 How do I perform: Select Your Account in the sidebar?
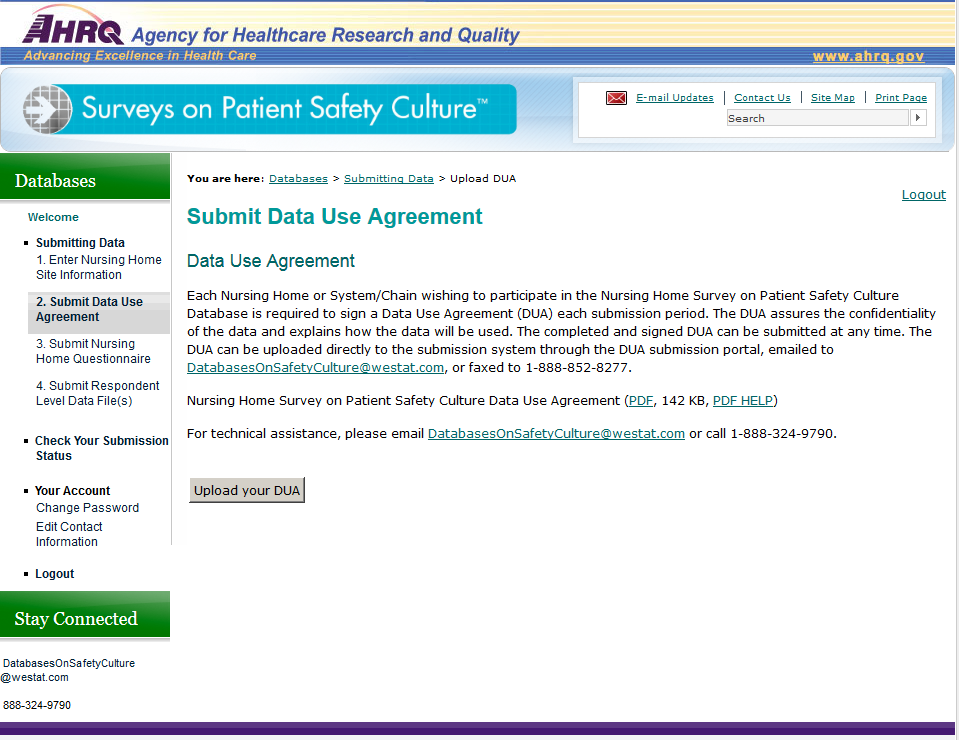72,490
